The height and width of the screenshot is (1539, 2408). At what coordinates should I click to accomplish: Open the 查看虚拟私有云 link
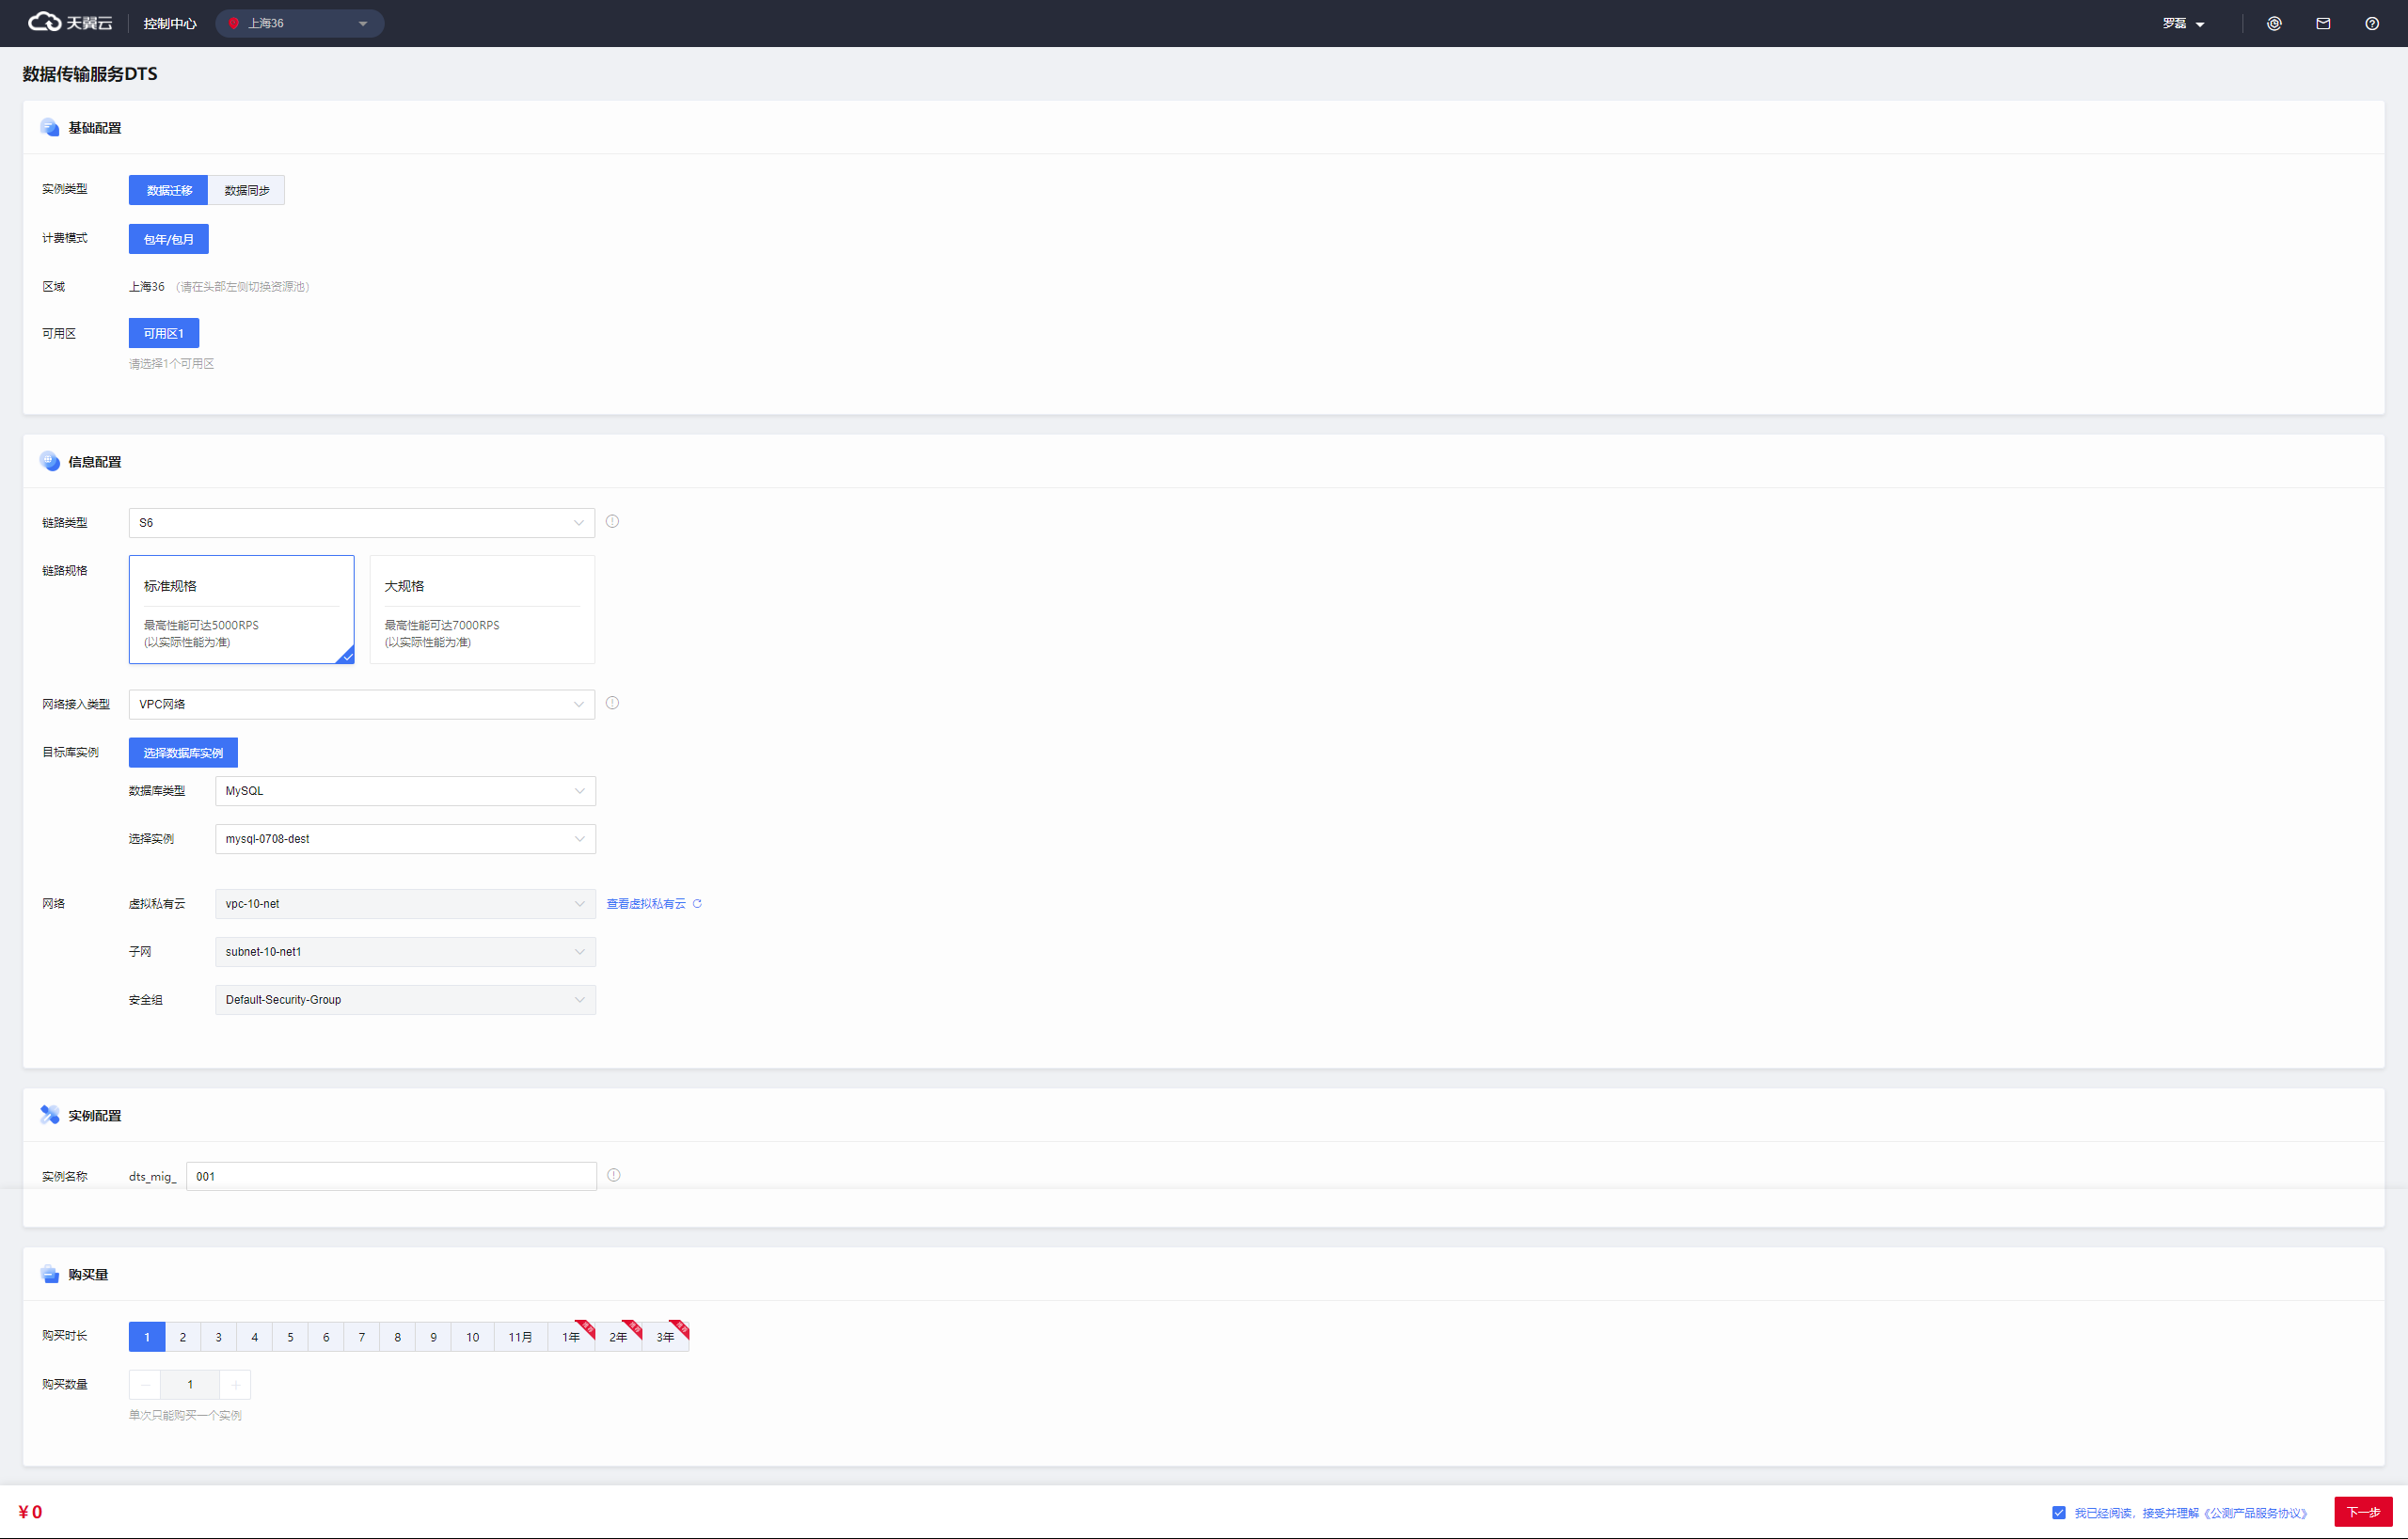click(646, 903)
